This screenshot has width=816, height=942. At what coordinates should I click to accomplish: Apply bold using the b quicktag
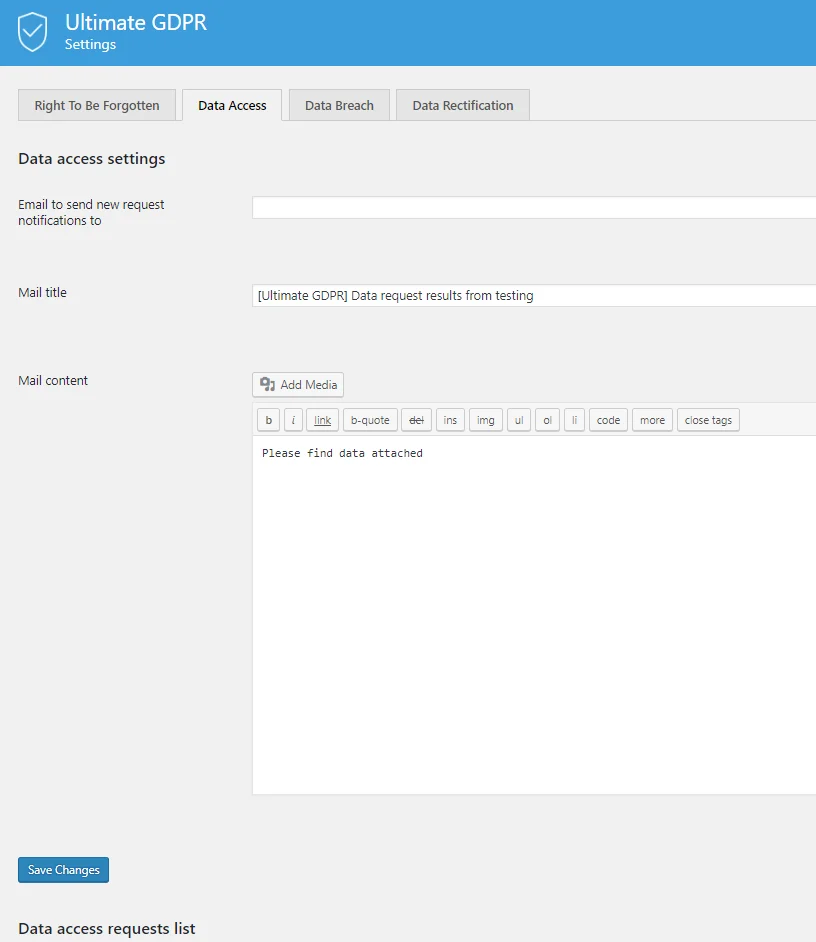pyautogui.click(x=267, y=420)
